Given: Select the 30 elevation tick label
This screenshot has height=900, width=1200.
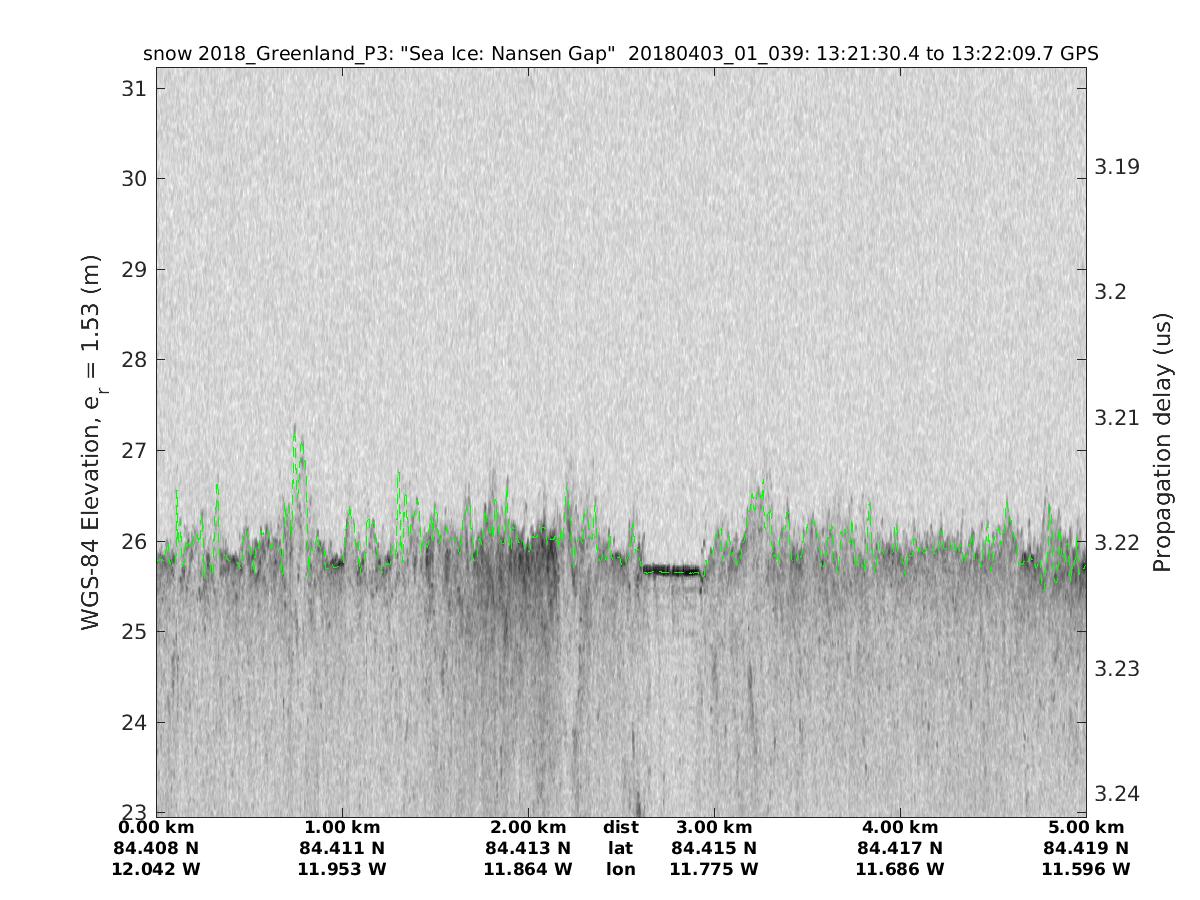Looking at the screenshot, I should (133, 179).
